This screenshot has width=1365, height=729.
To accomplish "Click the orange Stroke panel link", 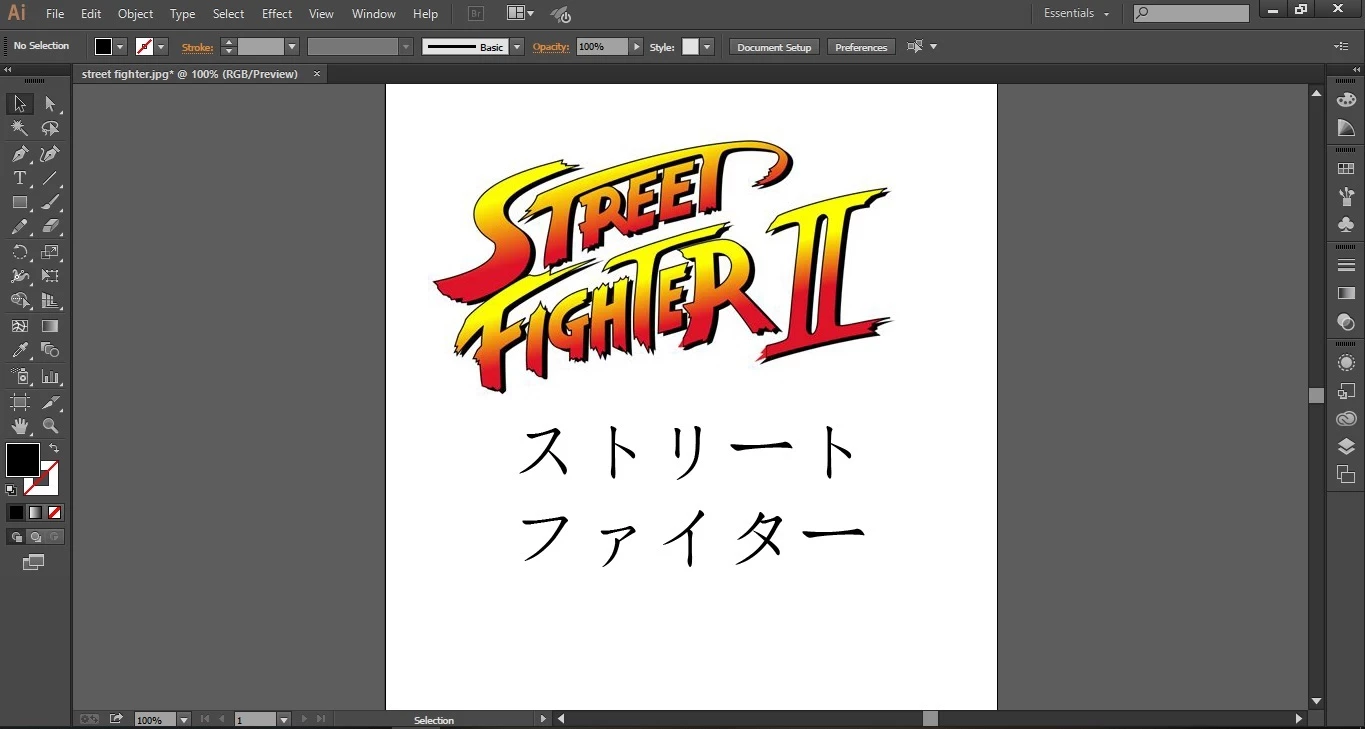I will pos(197,47).
